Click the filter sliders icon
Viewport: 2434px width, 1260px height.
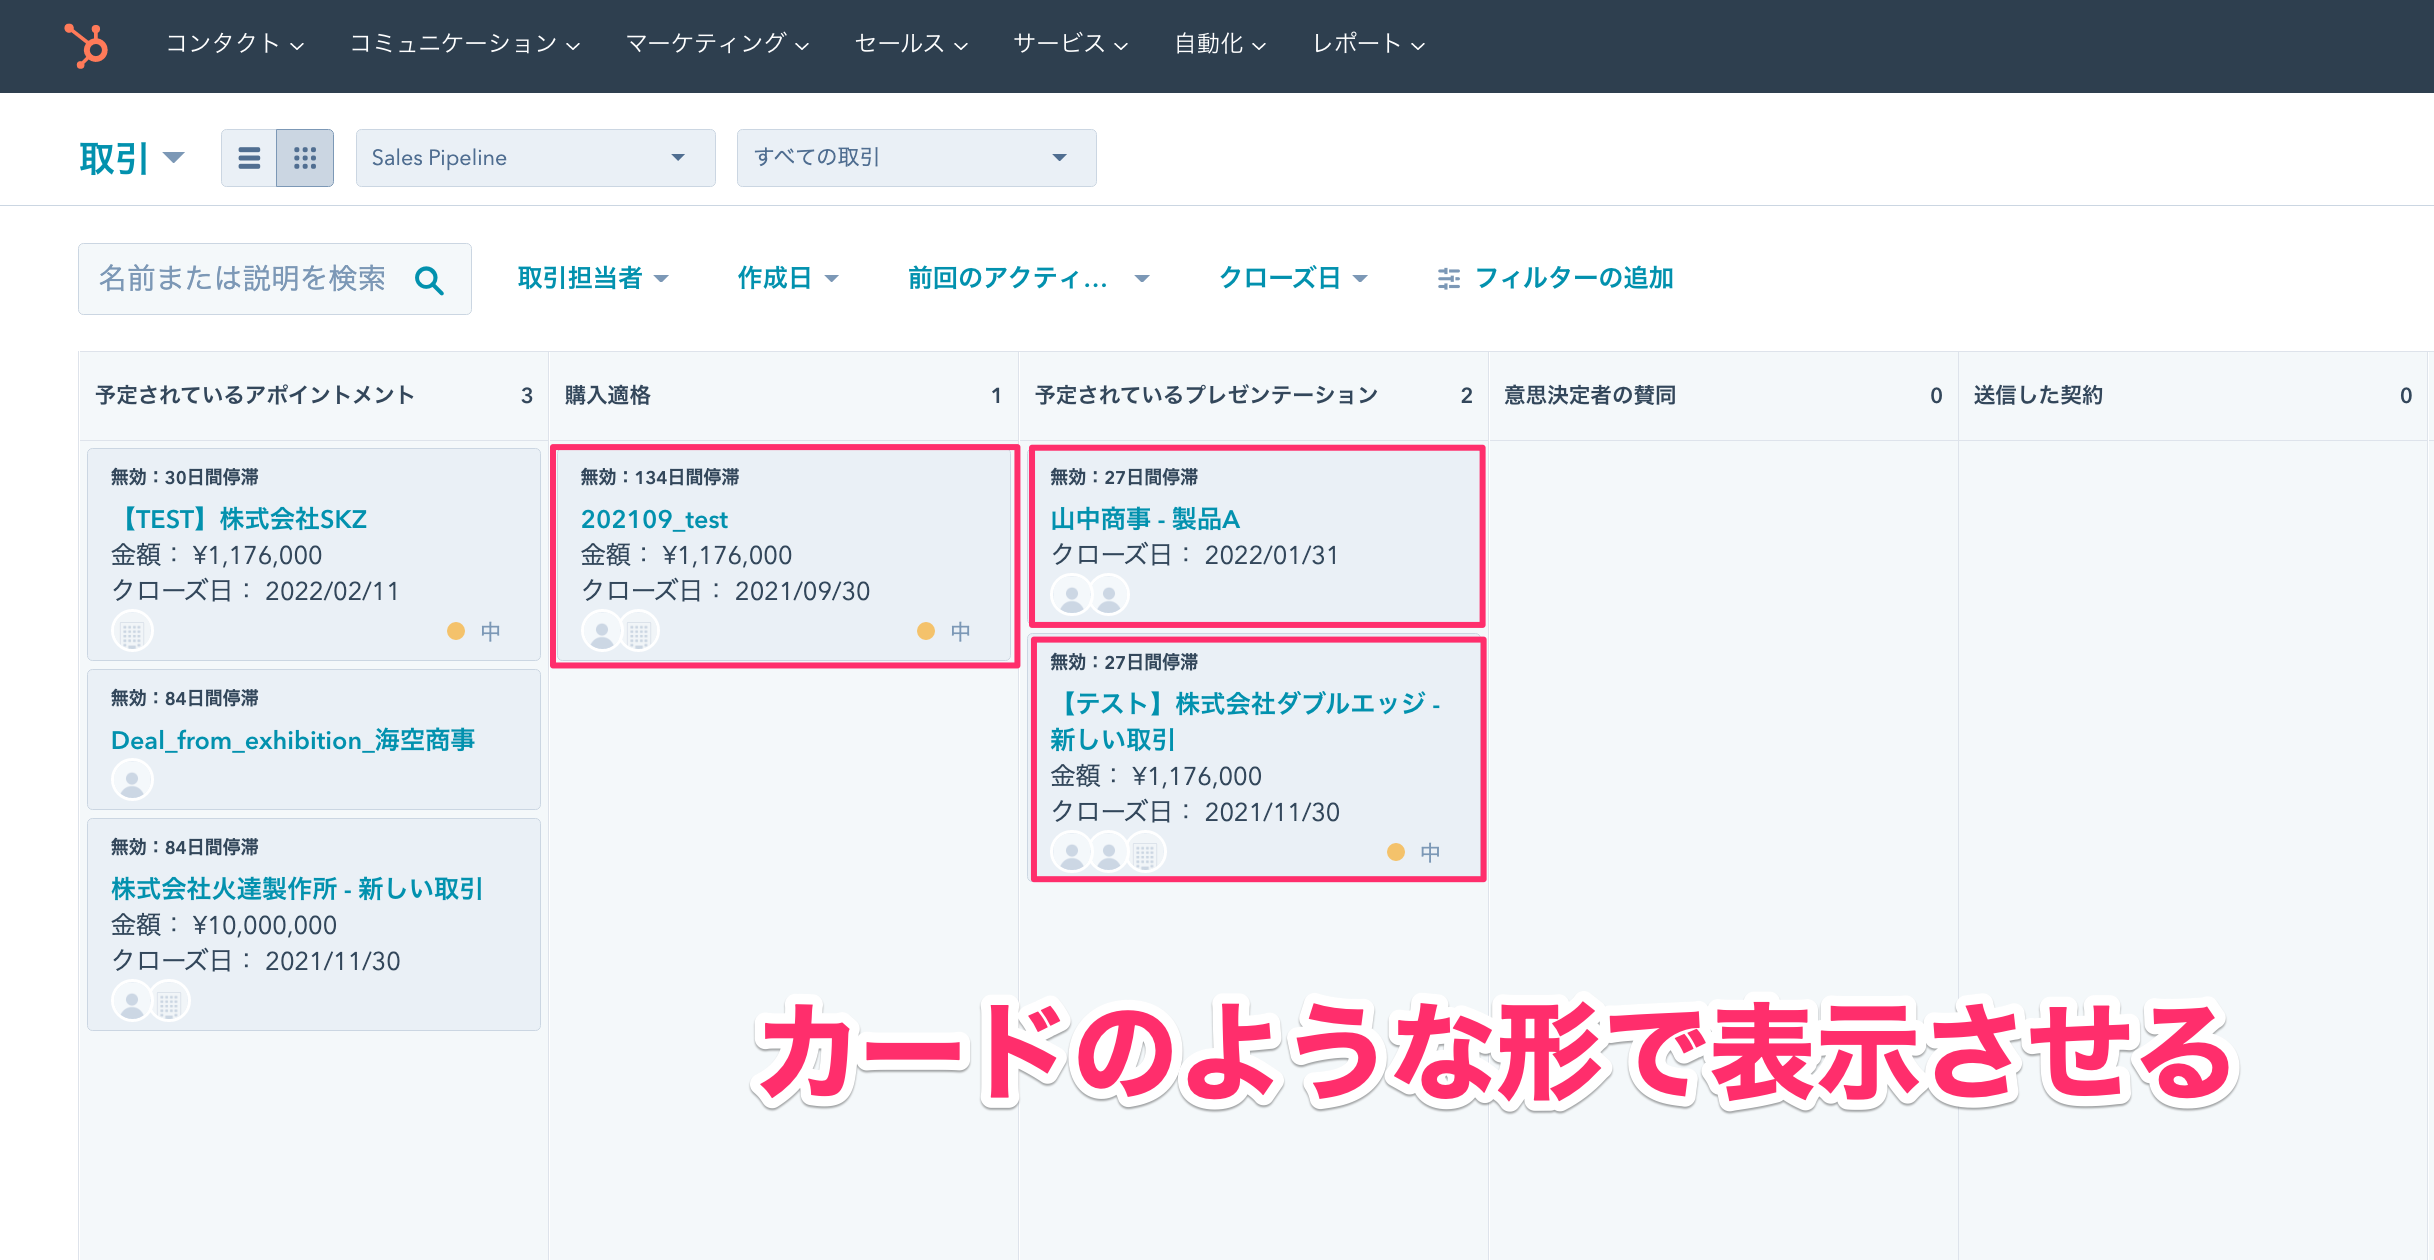pyautogui.click(x=1449, y=279)
